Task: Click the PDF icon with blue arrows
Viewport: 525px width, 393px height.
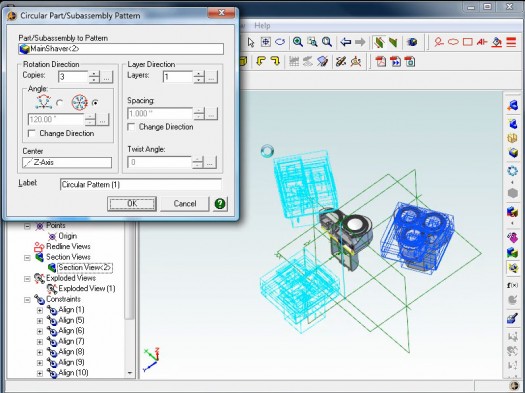Action: pyautogui.click(x=395, y=62)
